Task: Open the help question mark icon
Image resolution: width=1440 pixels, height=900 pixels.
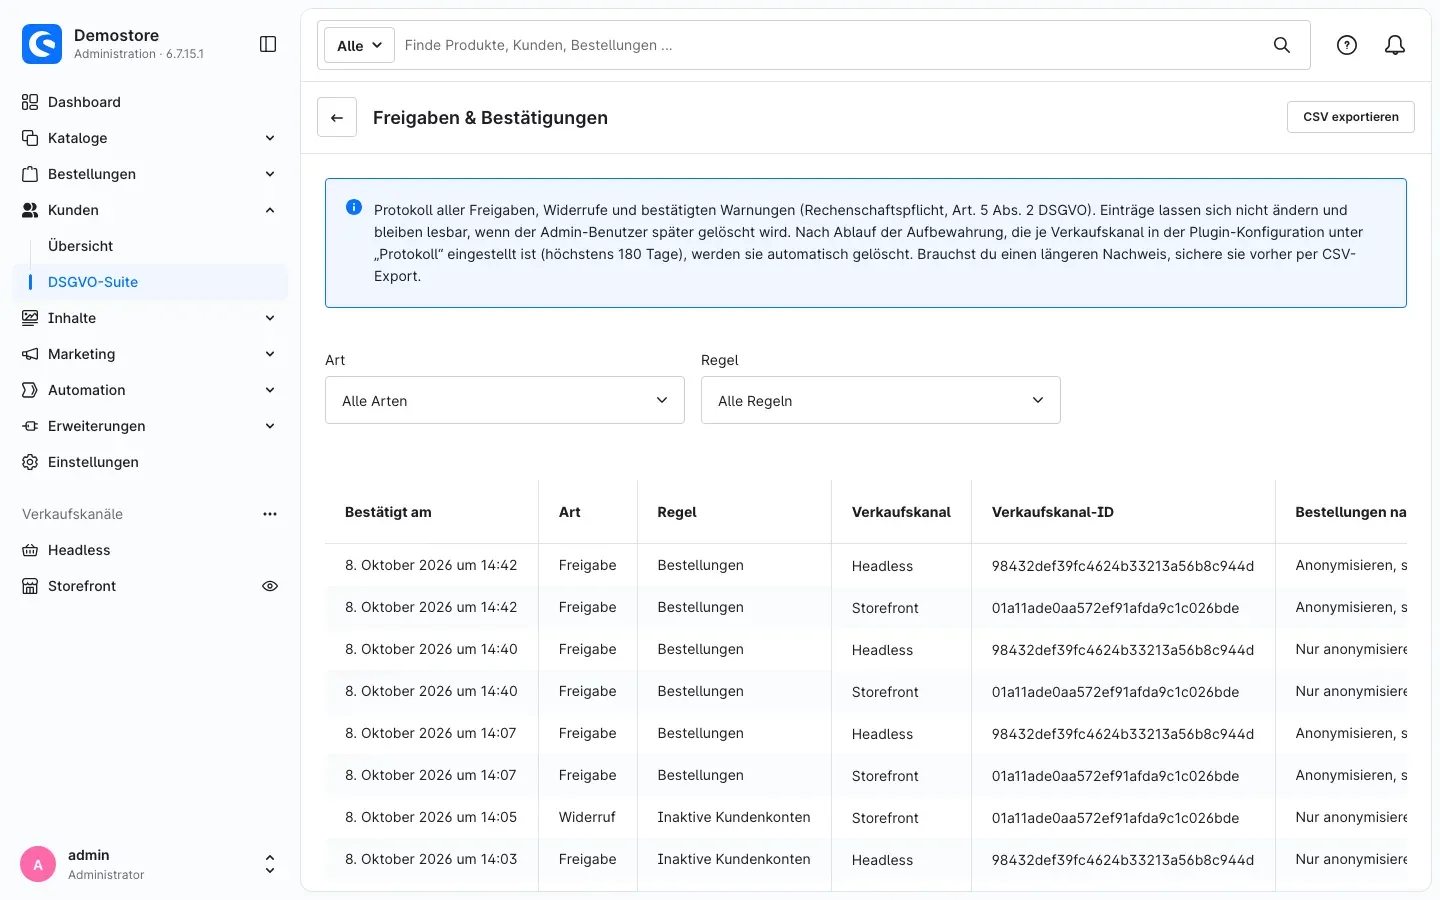Action: (x=1347, y=45)
